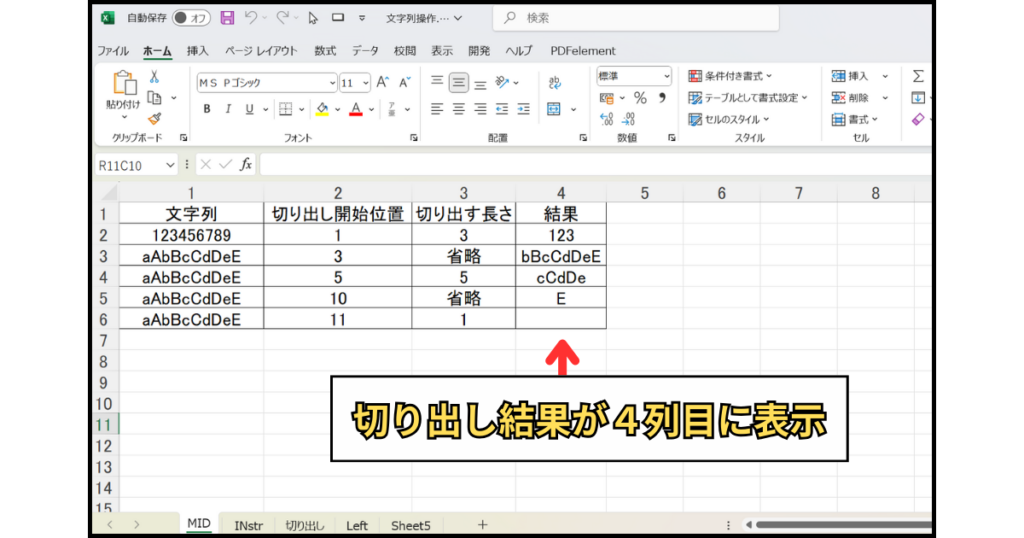Viewport: 1024px width, 538px height.
Task: Click the yellow fill color swatch
Action: (321, 109)
